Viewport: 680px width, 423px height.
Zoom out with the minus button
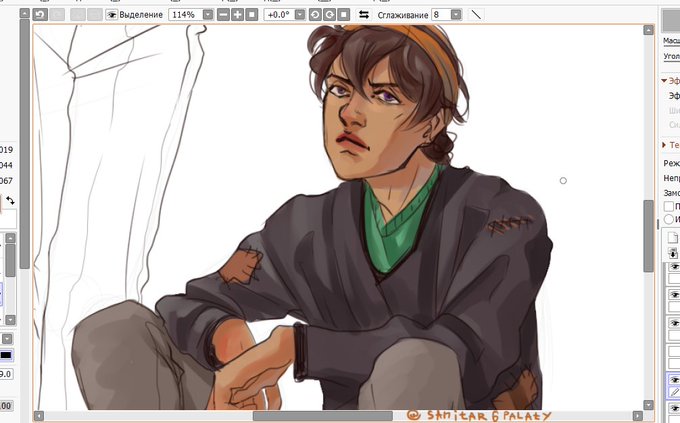pyautogui.click(x=223, y=15)
